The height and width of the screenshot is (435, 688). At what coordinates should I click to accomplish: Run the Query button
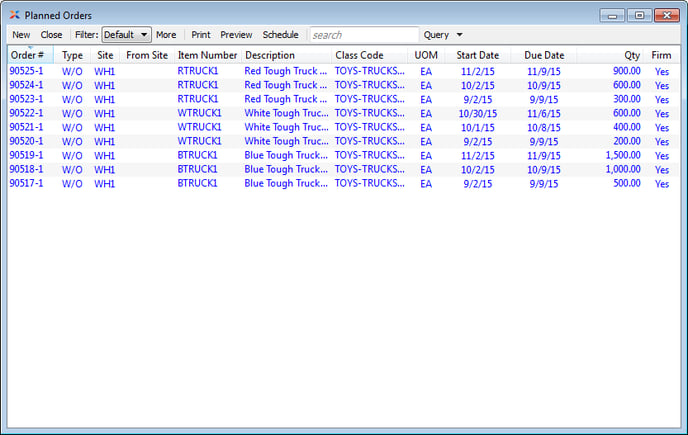[x=436, y=35]
